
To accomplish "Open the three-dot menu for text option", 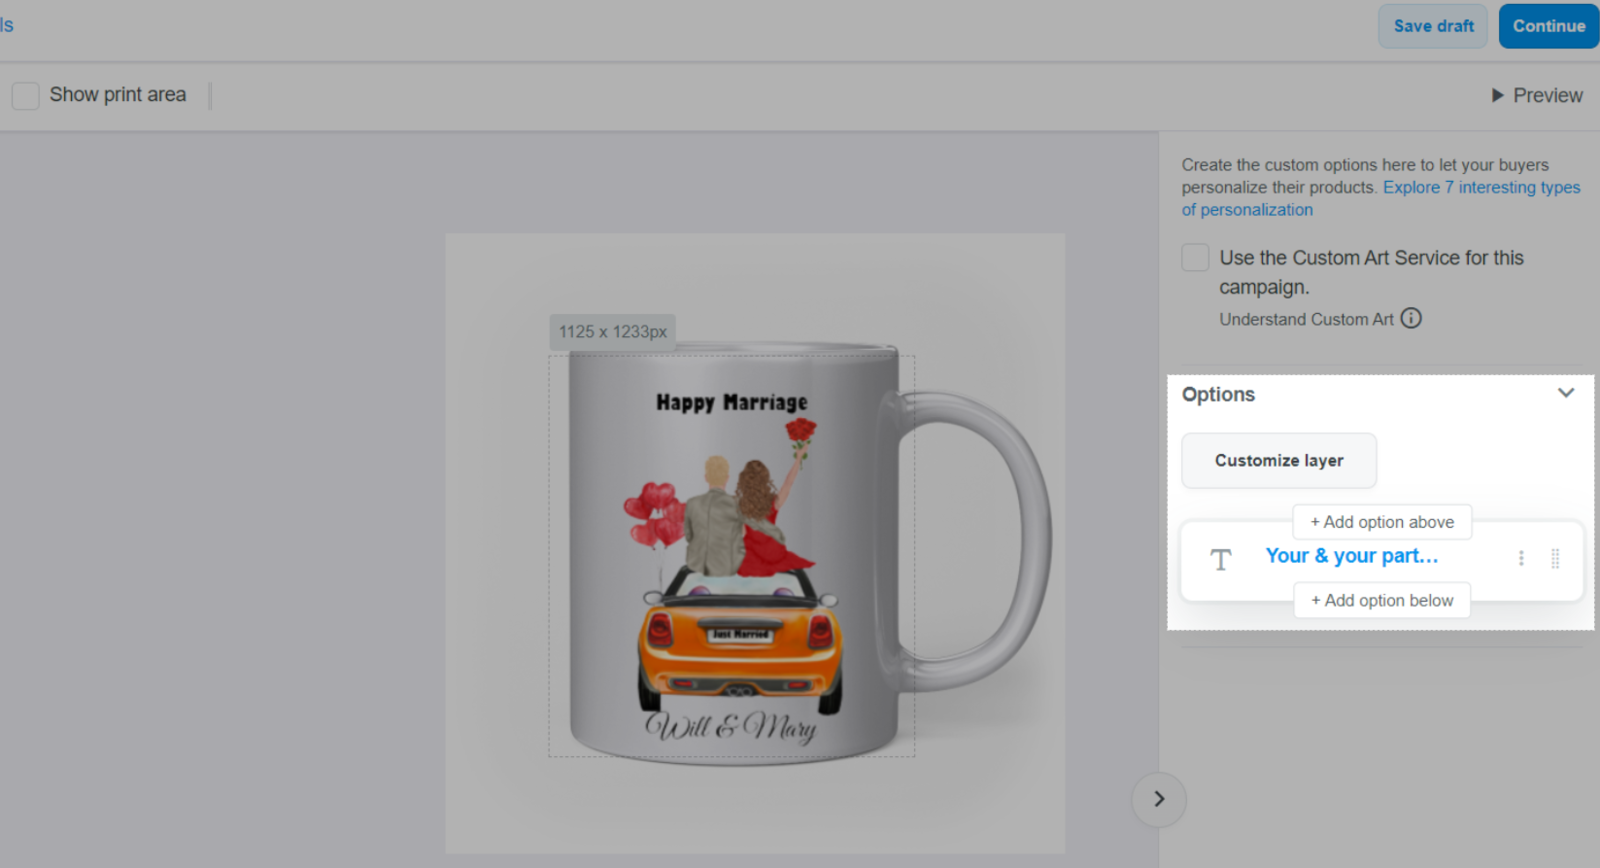I will point(1521,558).
